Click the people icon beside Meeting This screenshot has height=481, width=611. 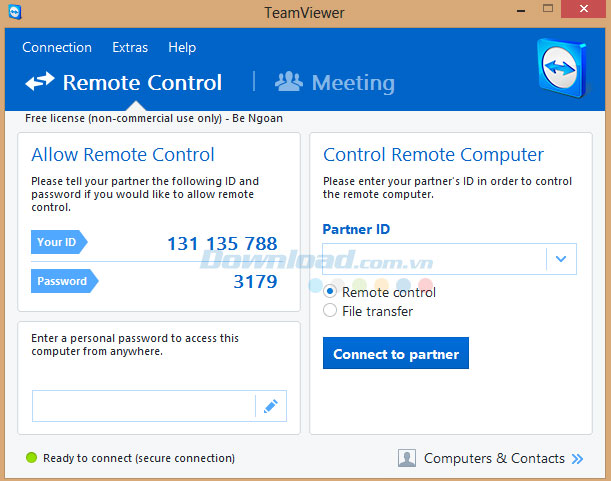pyautogui.click(x=289, y=82)
